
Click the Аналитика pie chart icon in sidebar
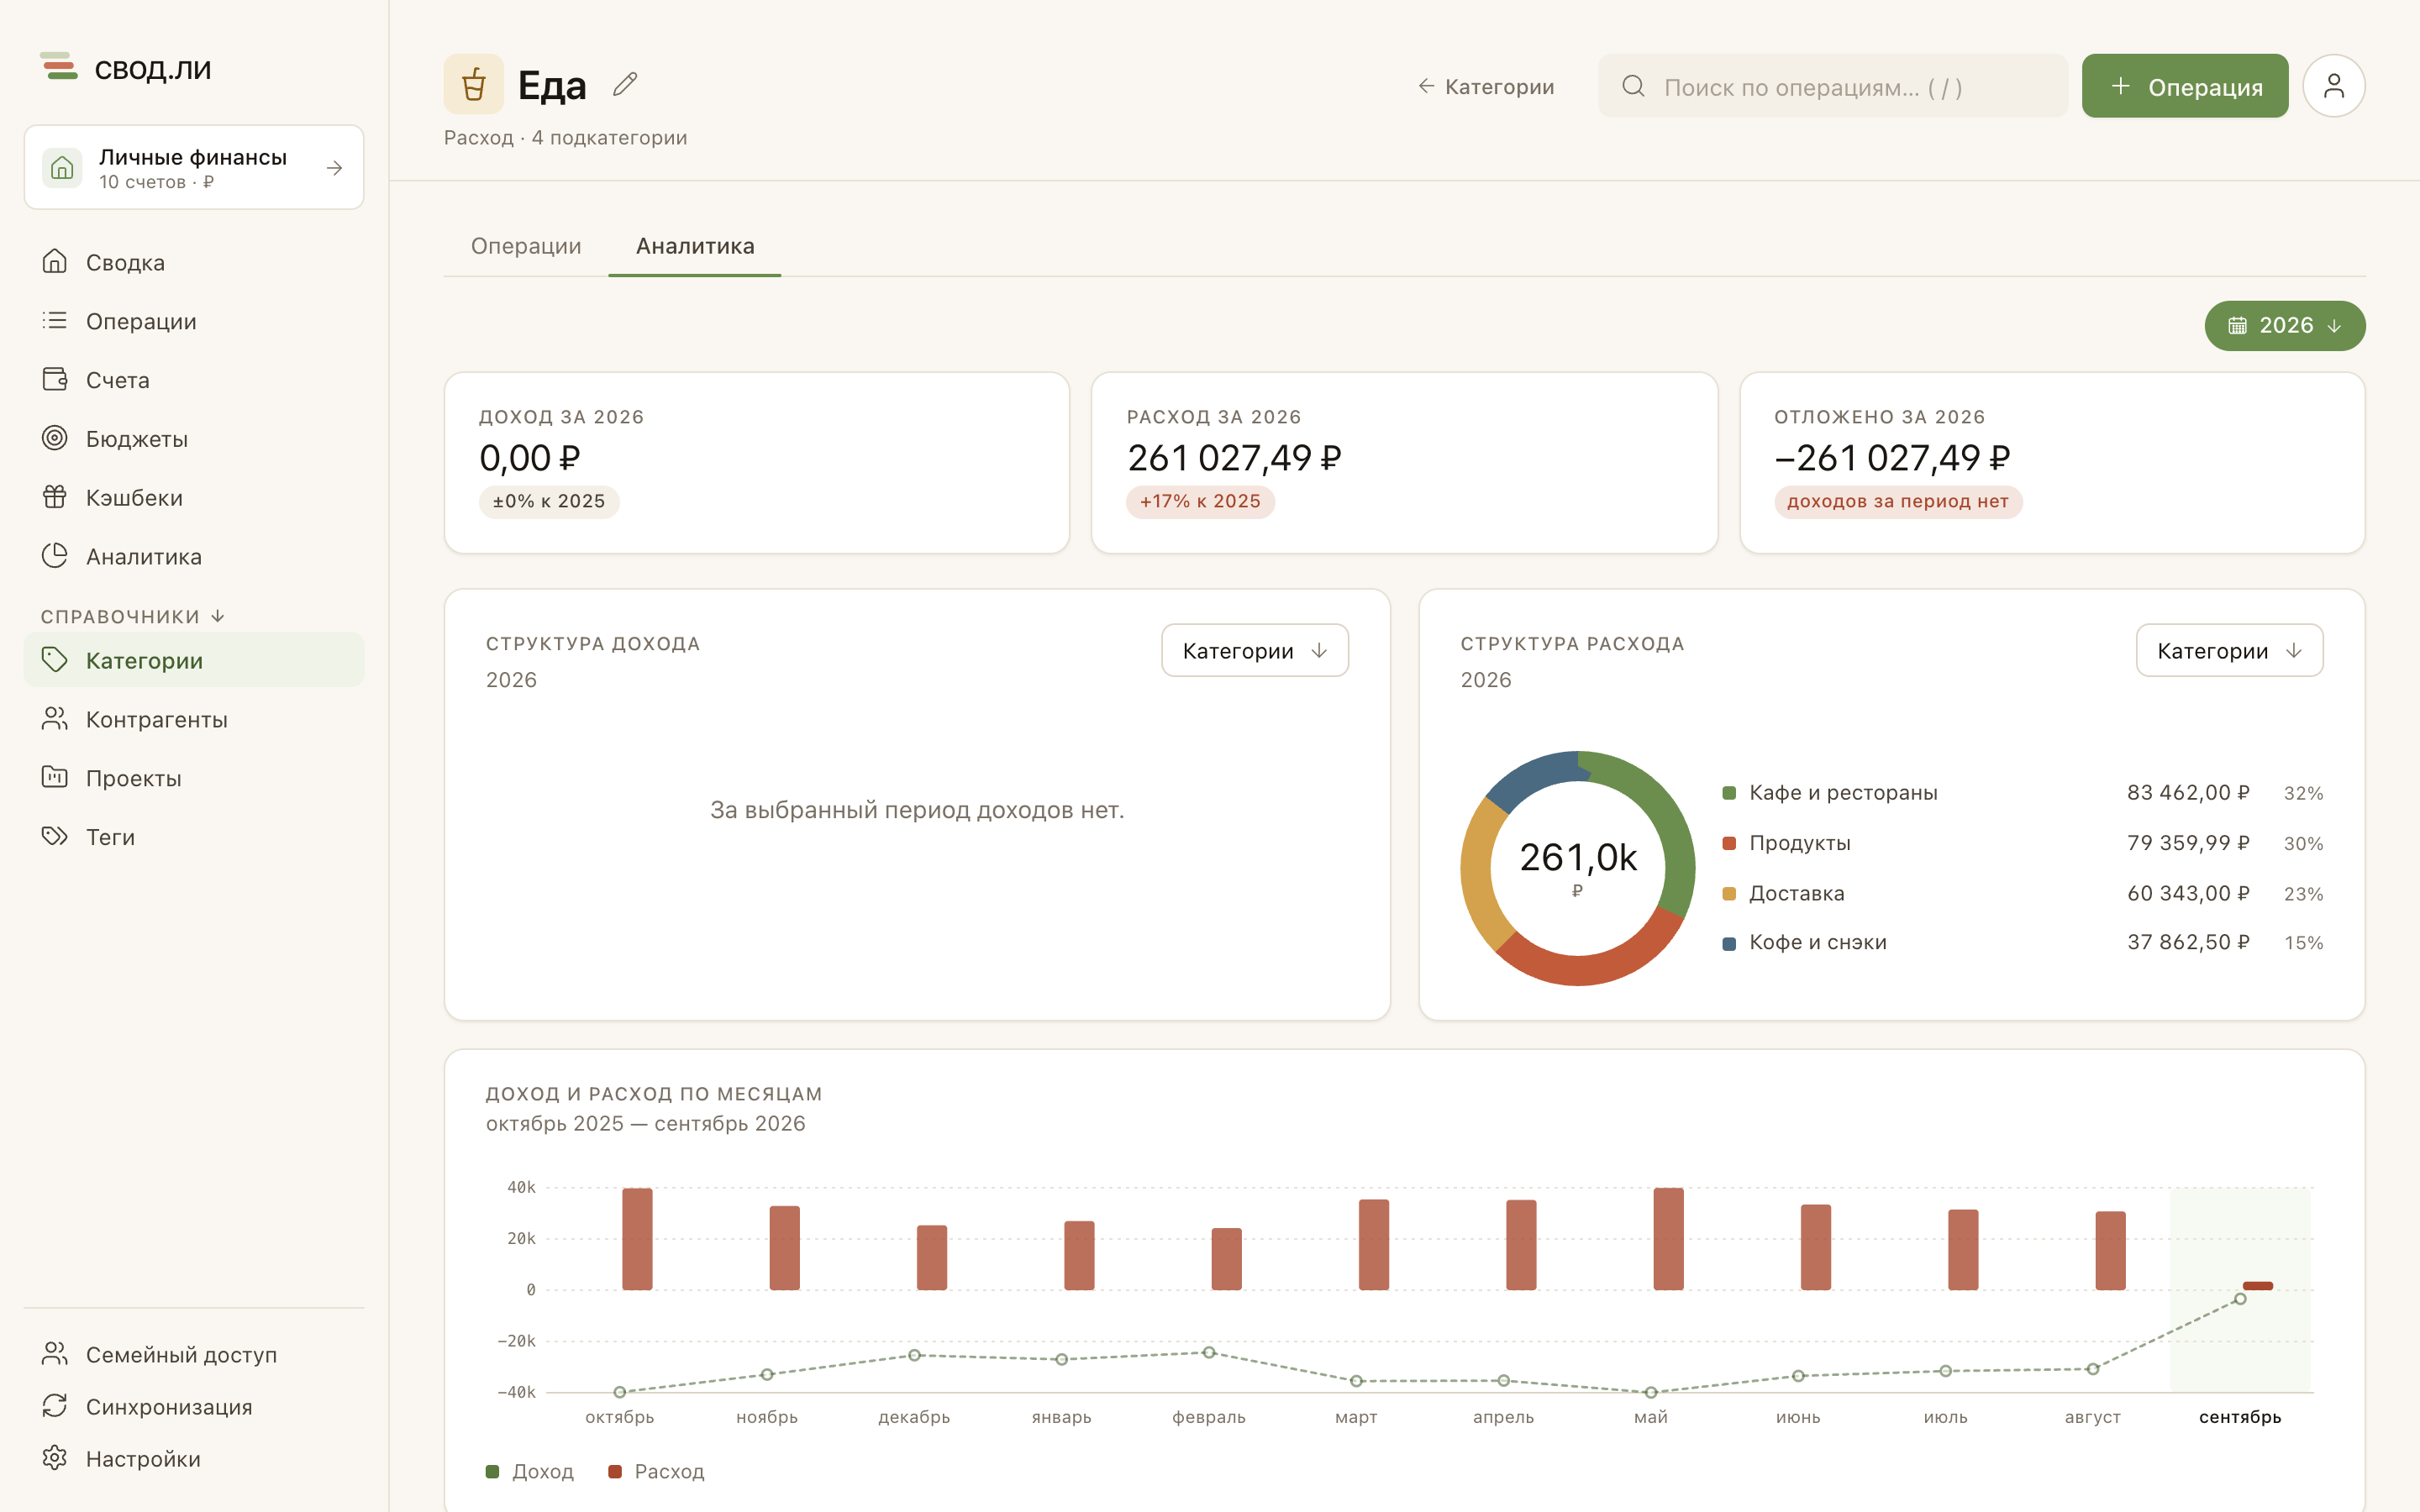(x=55, y=556)
